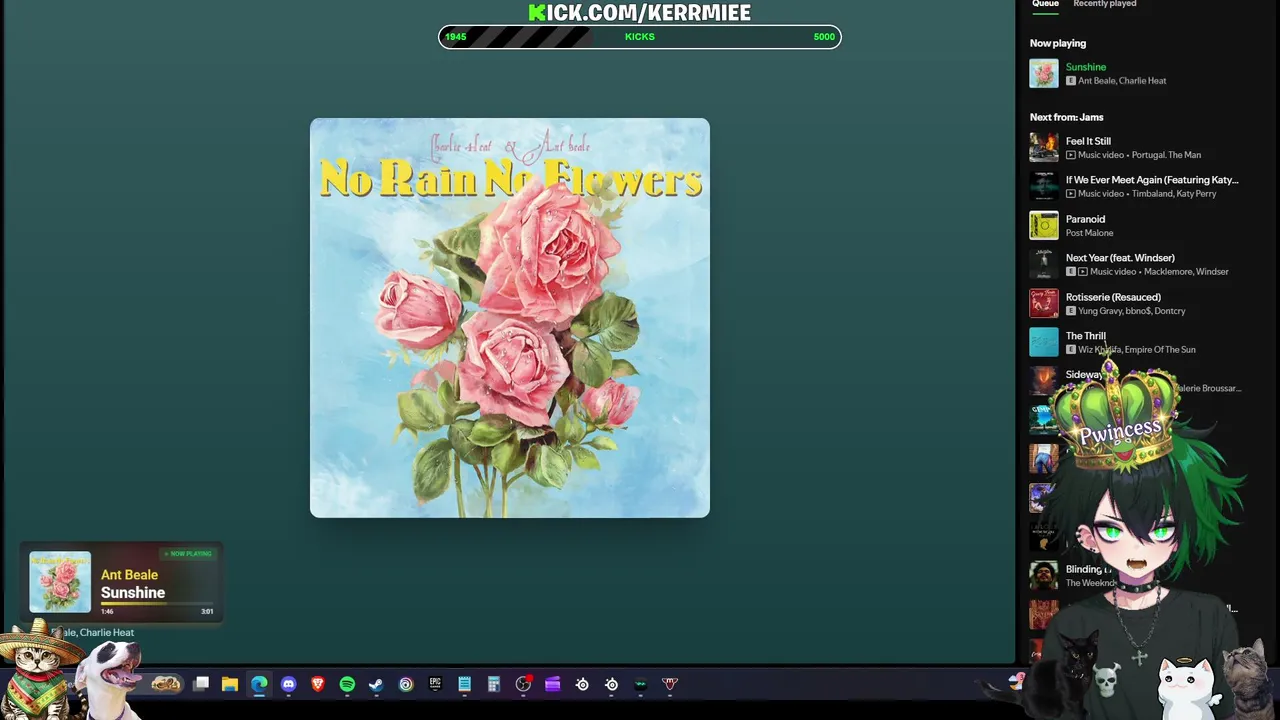Image resolution: width=1280 pixels, height=720 pixels.
Task: Open artist link Post Malone
Action: pyautogui.click(x=1089, y=233)
